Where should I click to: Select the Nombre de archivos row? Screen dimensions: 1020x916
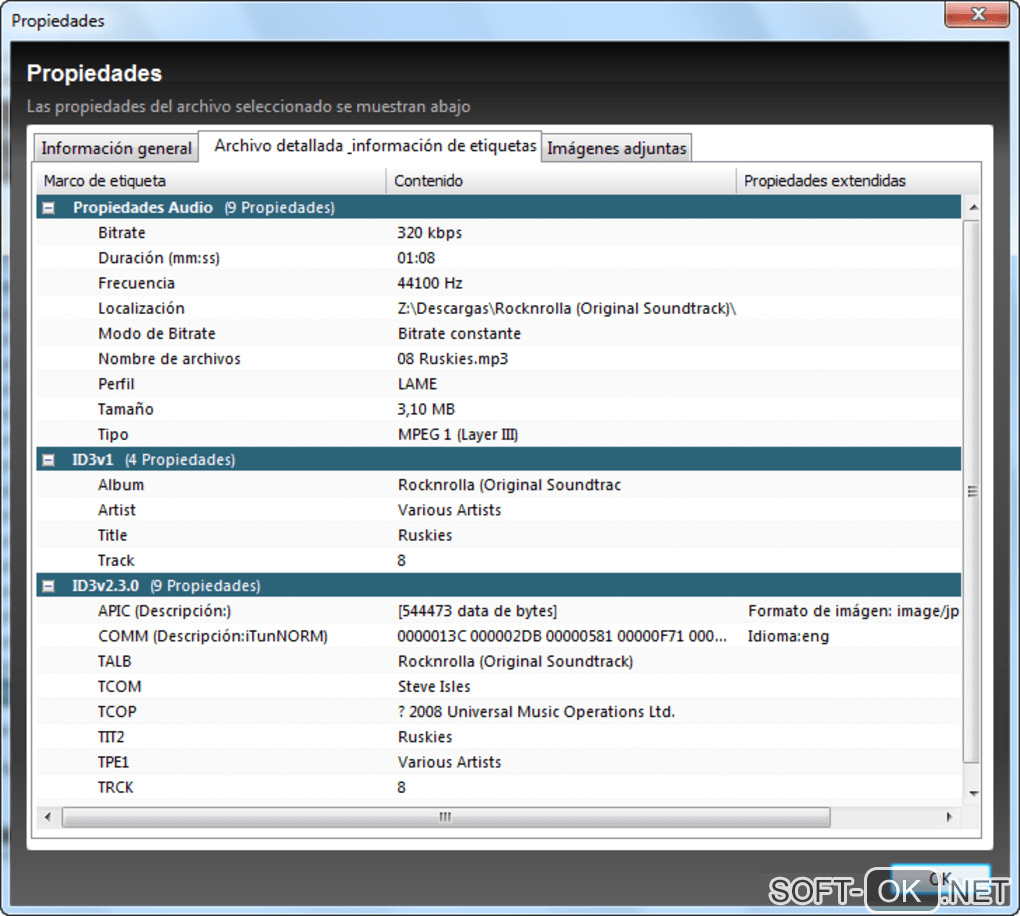498,359
